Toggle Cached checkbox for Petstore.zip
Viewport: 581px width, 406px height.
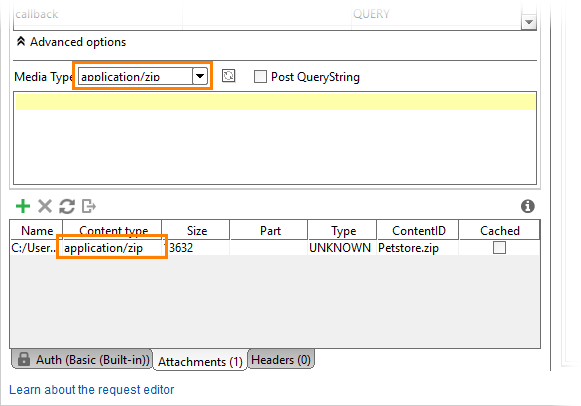(499, 248)
